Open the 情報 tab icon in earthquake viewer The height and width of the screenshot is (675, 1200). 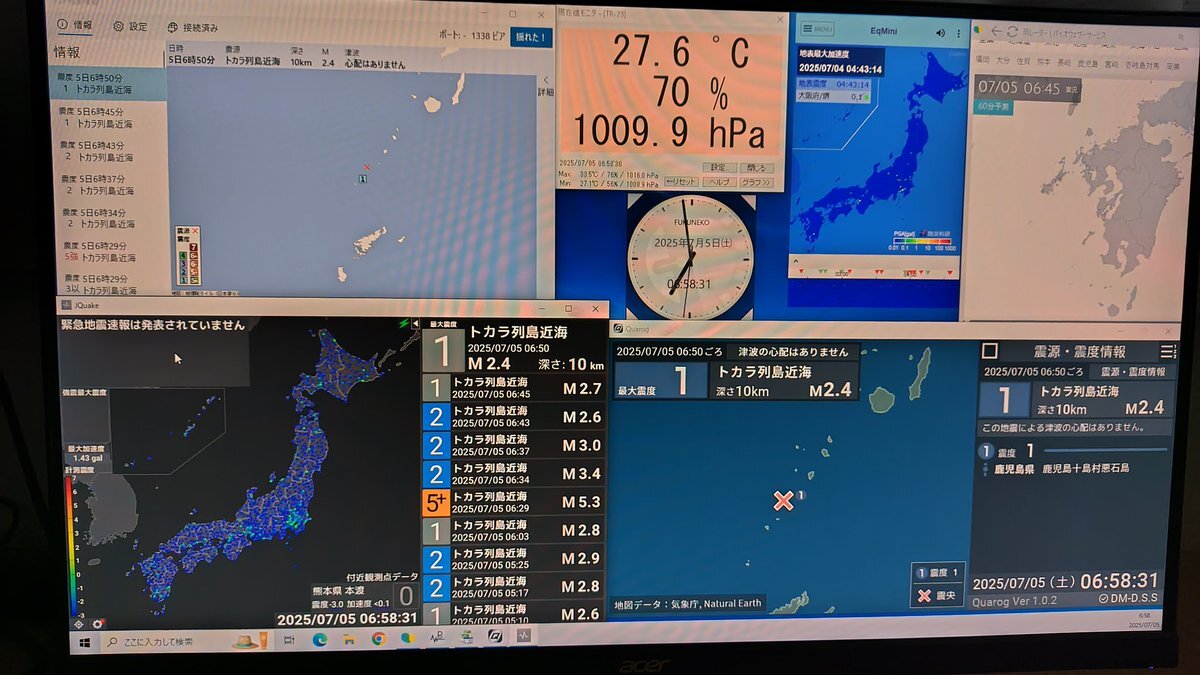[x=63, y=24]
